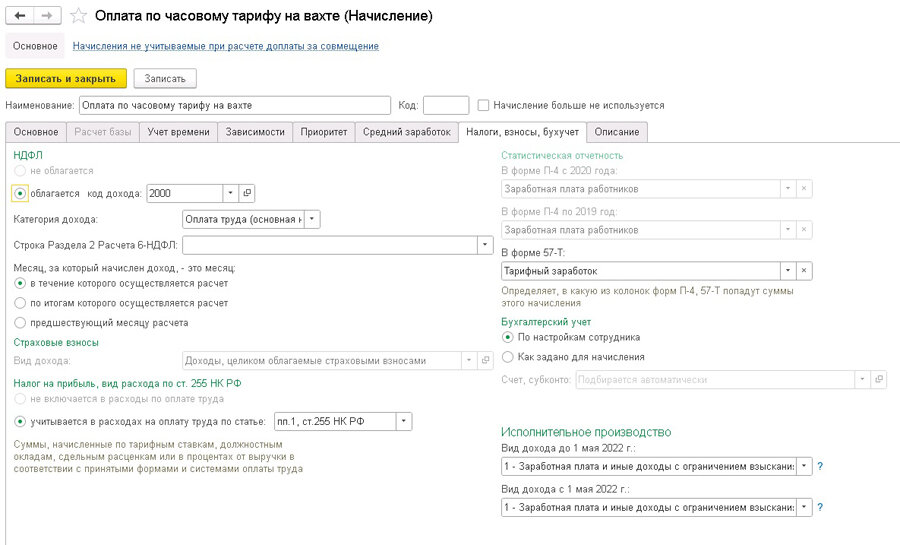Switch to the 'Средний заработок' tab

click(406, 132)
